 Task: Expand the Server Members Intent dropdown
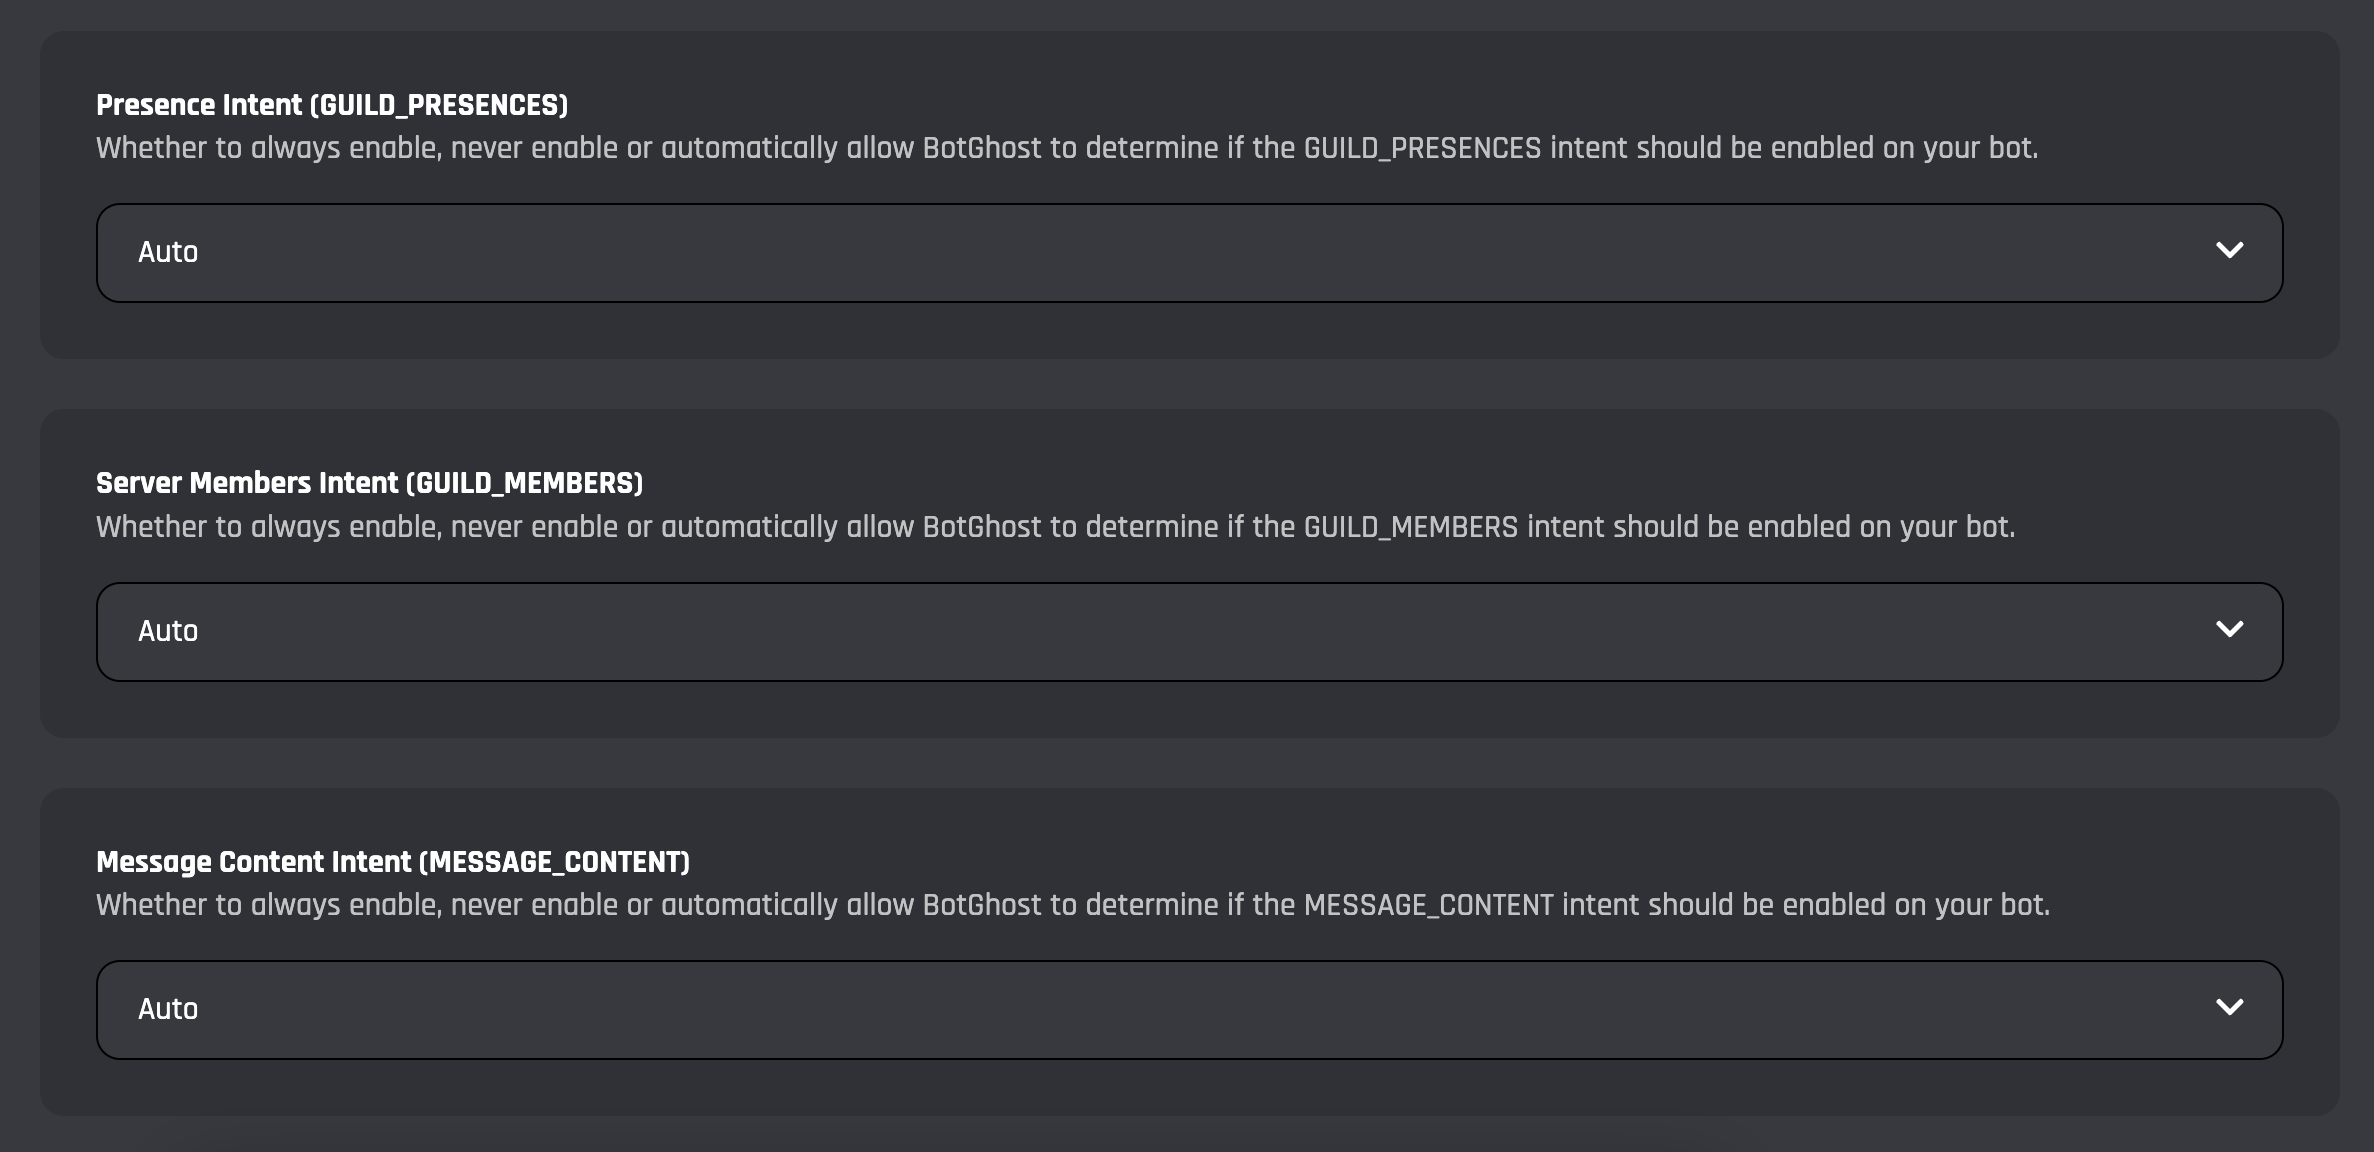coord(1188,632)
